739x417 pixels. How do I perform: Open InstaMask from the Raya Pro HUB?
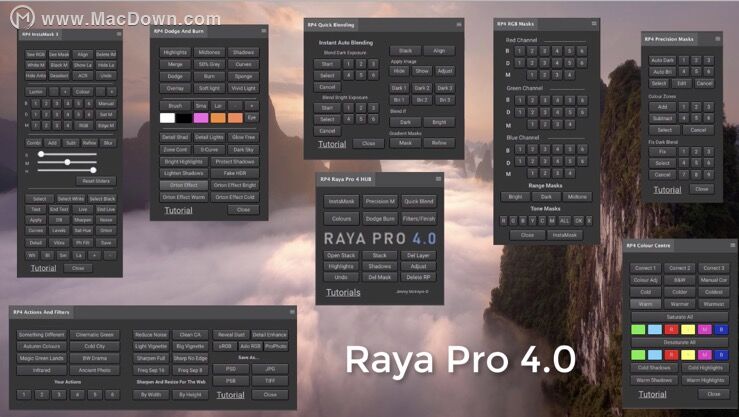pos(341,201)
